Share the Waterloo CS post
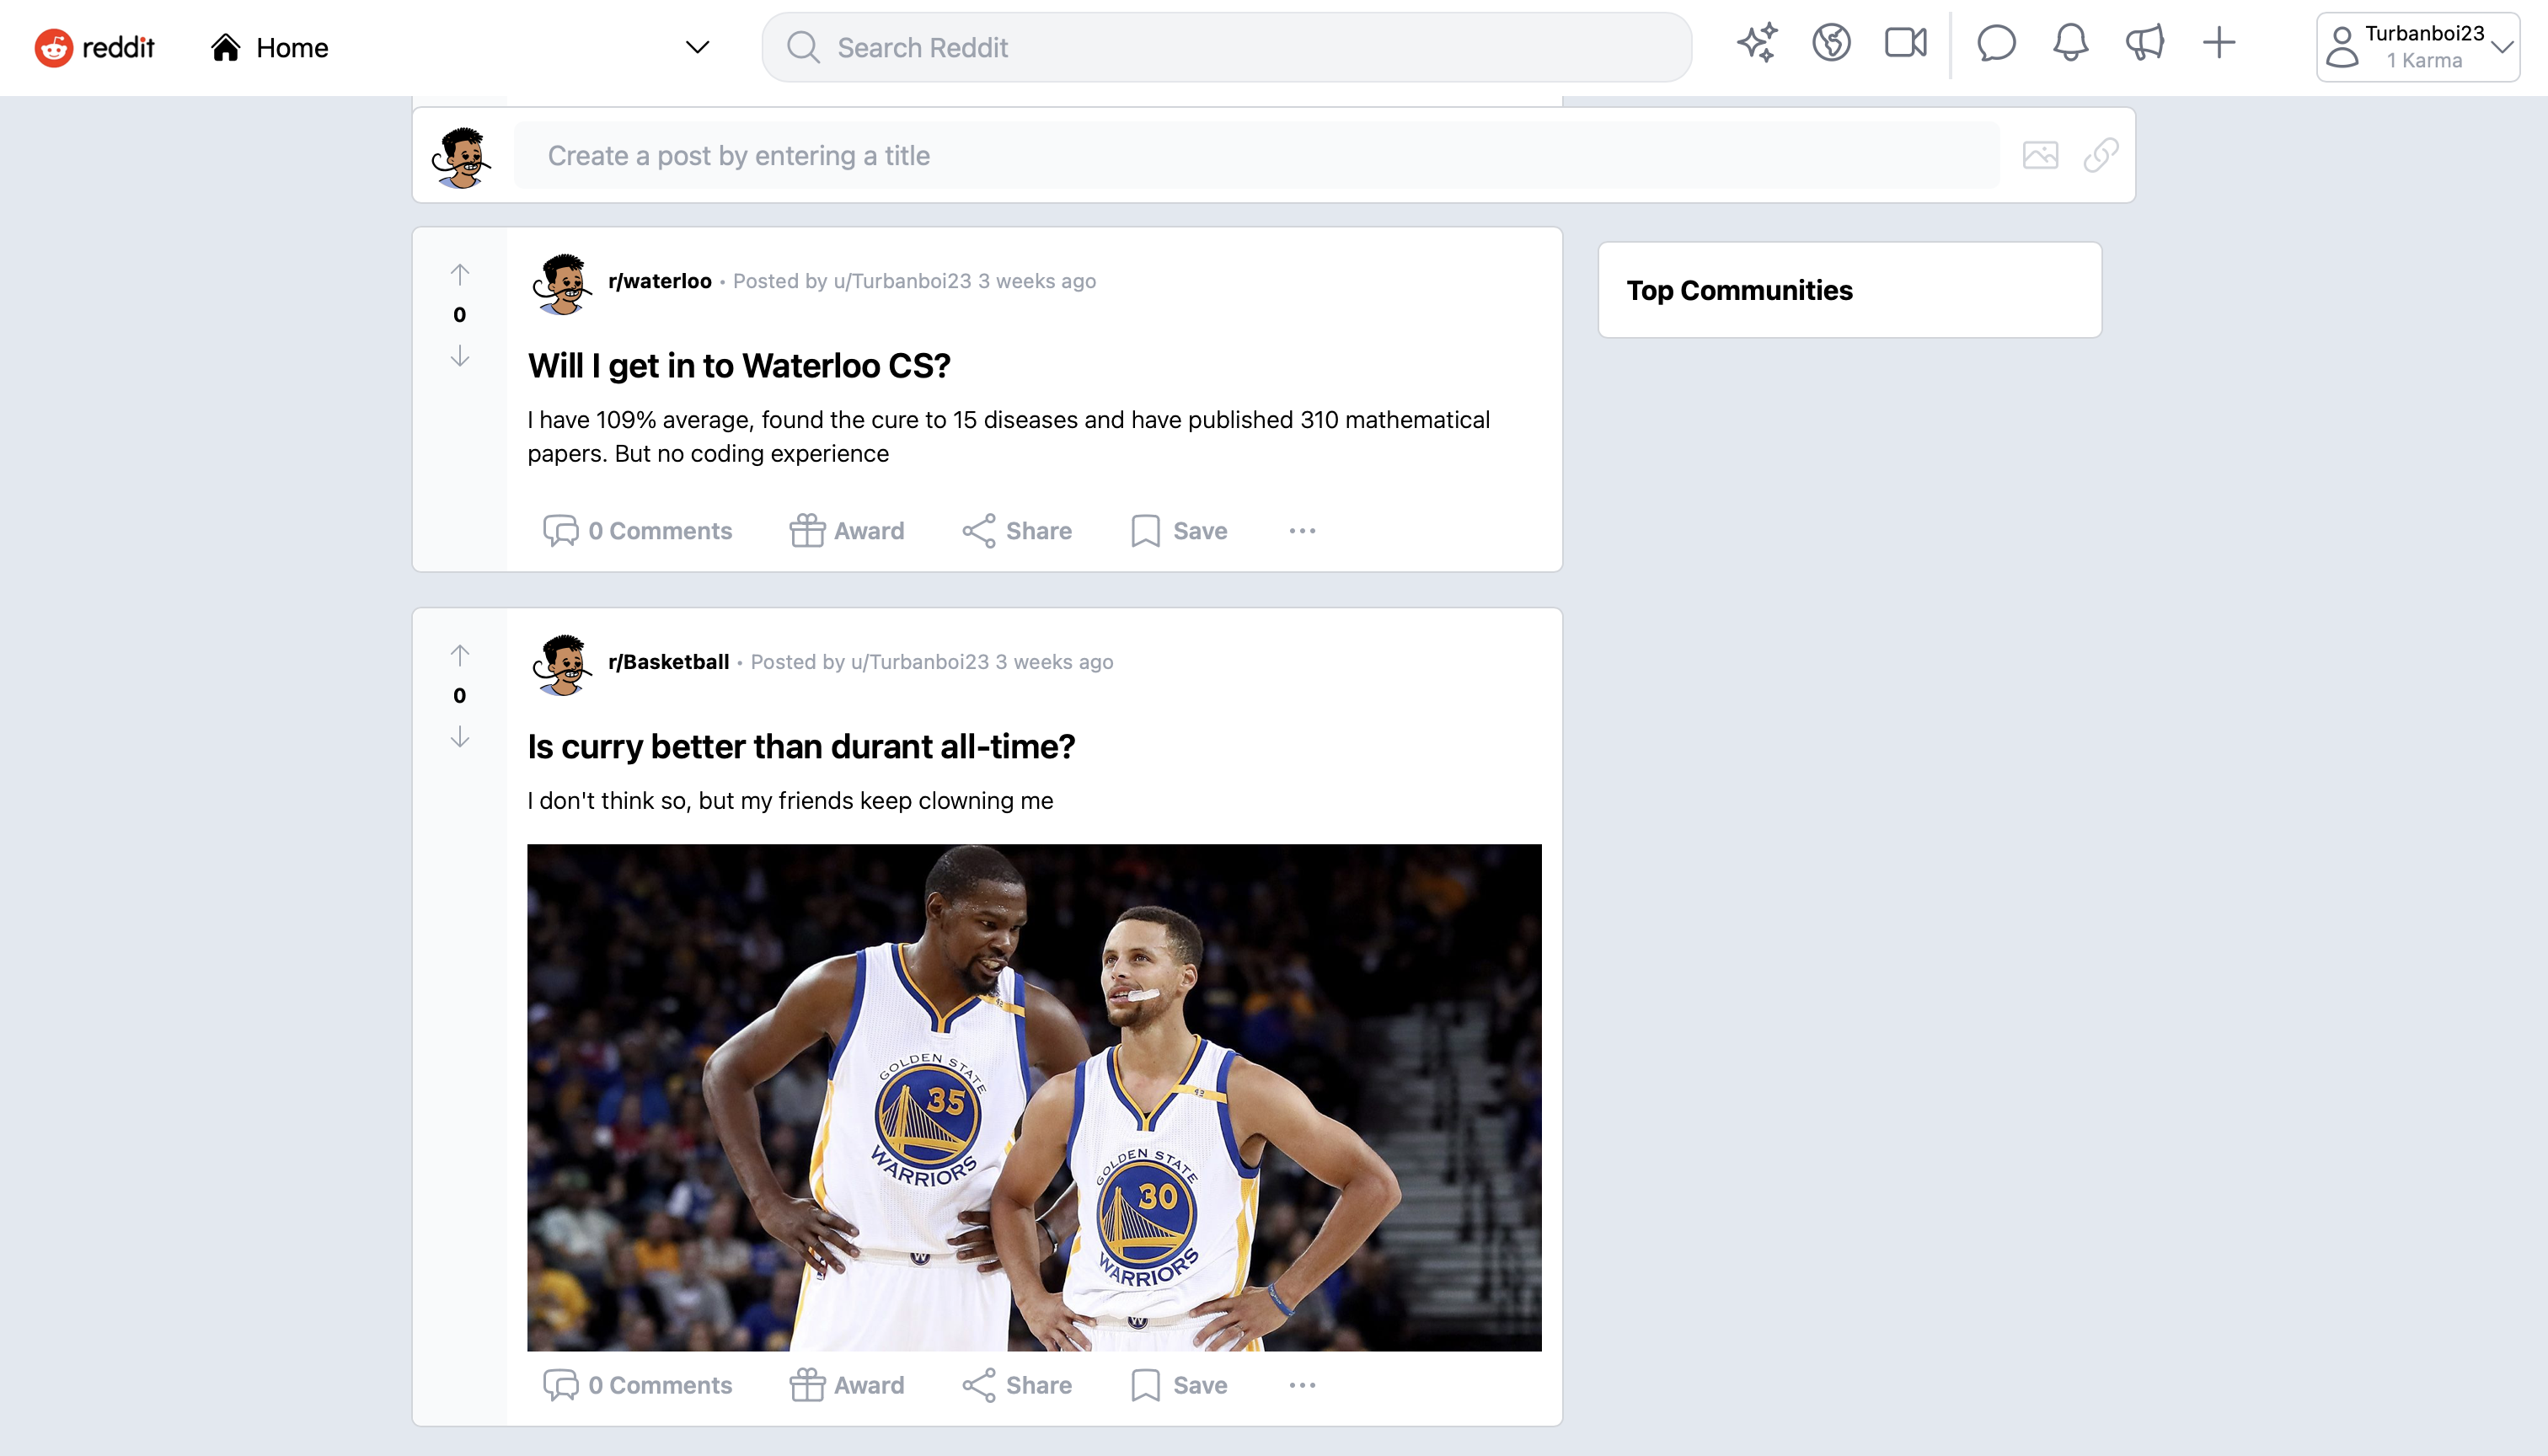This screenshot has height=1456, width=2548. coord(1016,531)
